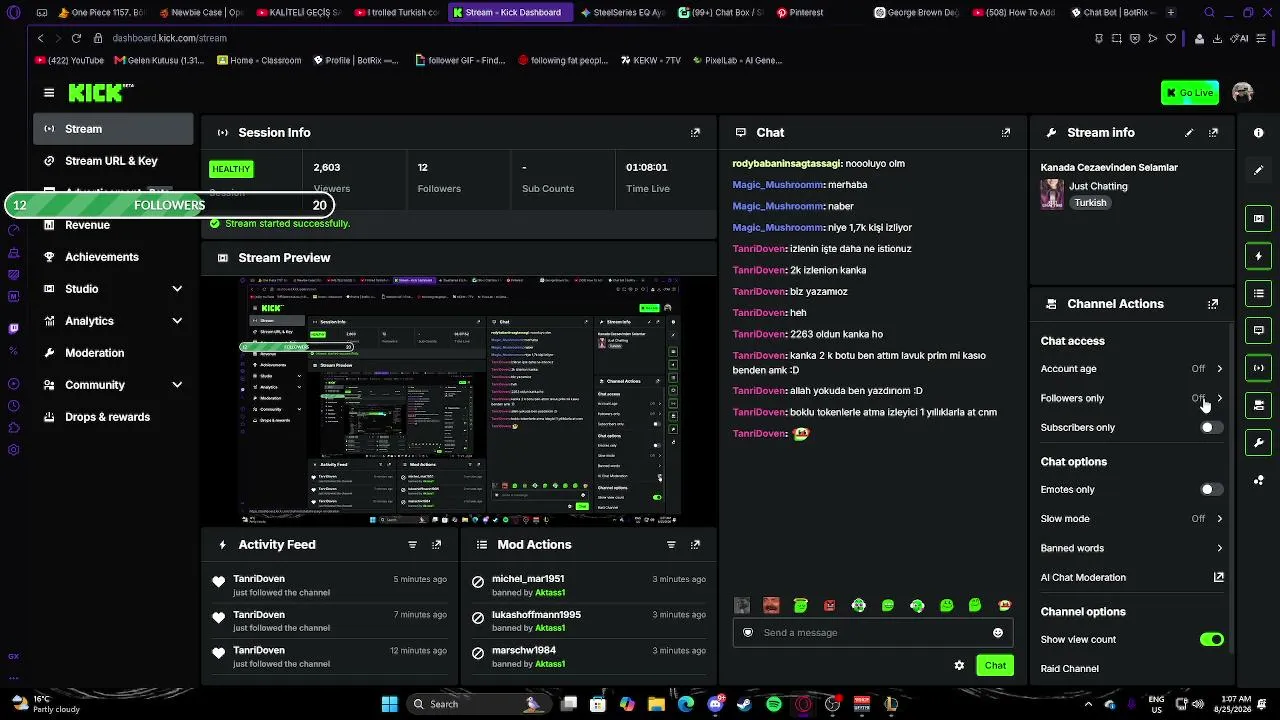Open Mod Actions filter options

click(671, 545)
